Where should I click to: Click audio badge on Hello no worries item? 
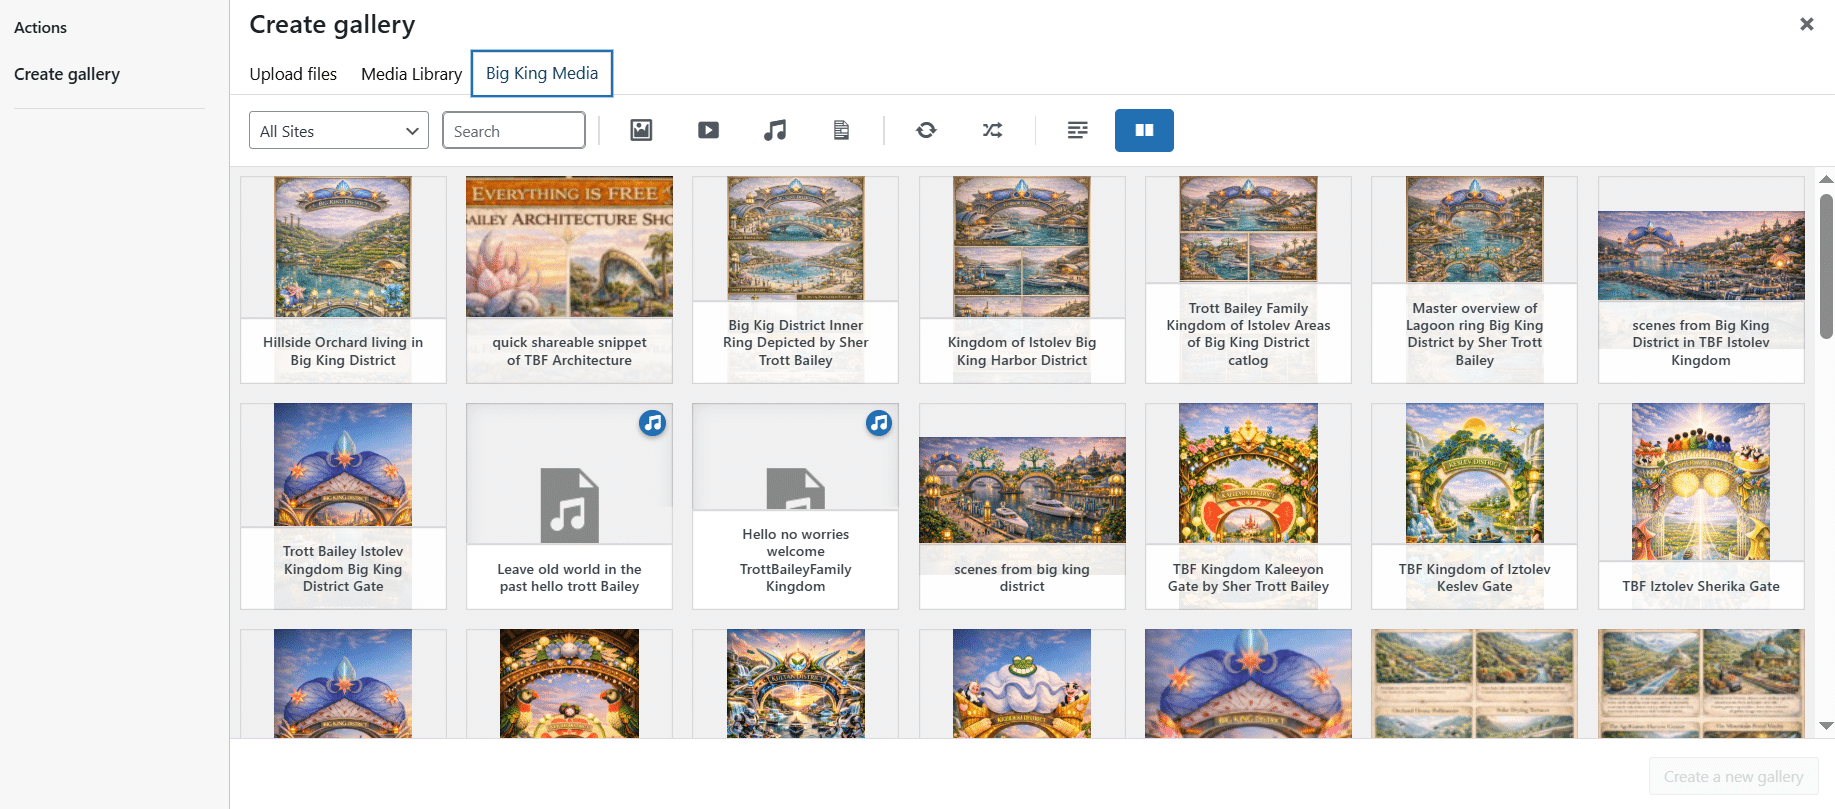(878, 423)
